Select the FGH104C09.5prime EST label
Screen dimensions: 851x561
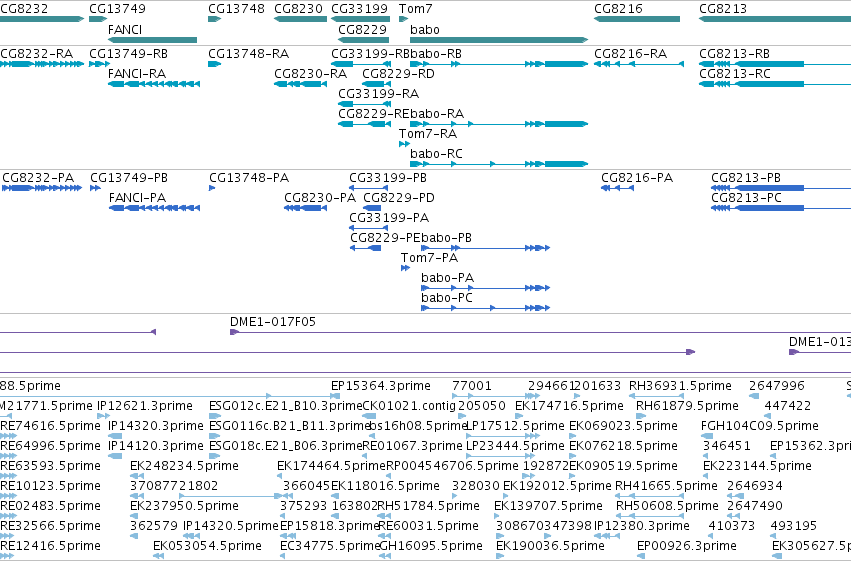coord(760,426)
